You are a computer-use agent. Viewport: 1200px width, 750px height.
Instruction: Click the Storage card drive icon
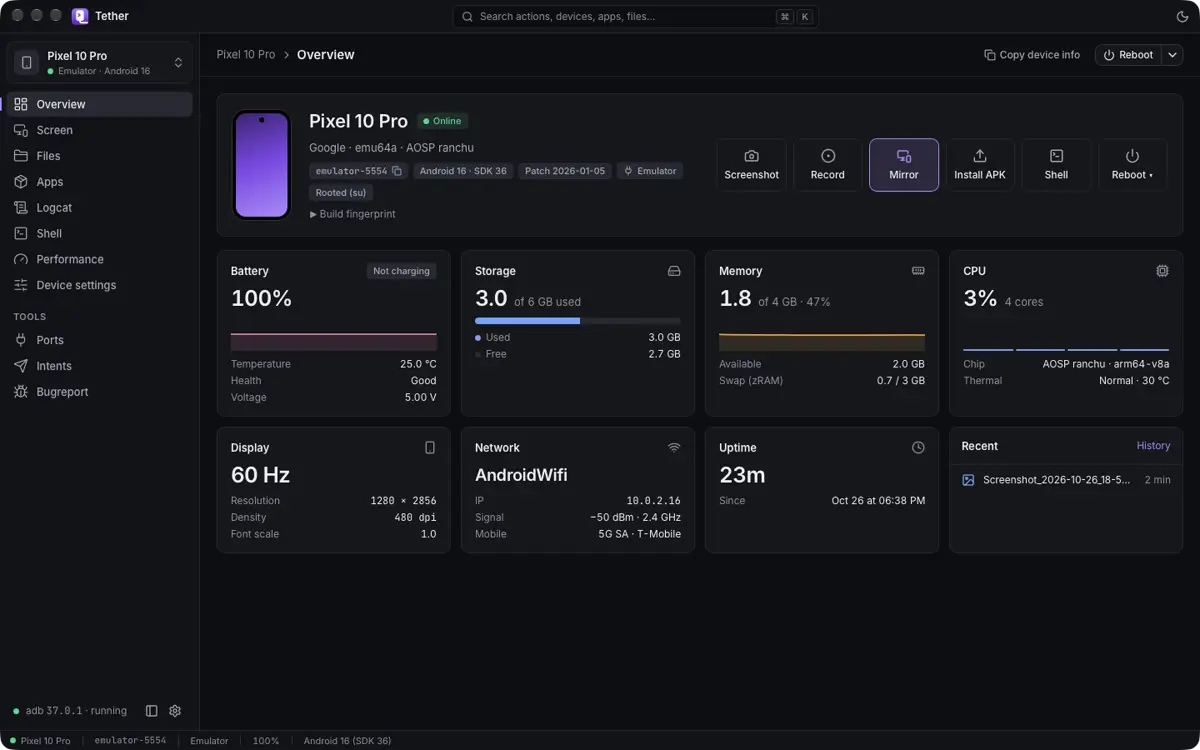click(674, 271)
